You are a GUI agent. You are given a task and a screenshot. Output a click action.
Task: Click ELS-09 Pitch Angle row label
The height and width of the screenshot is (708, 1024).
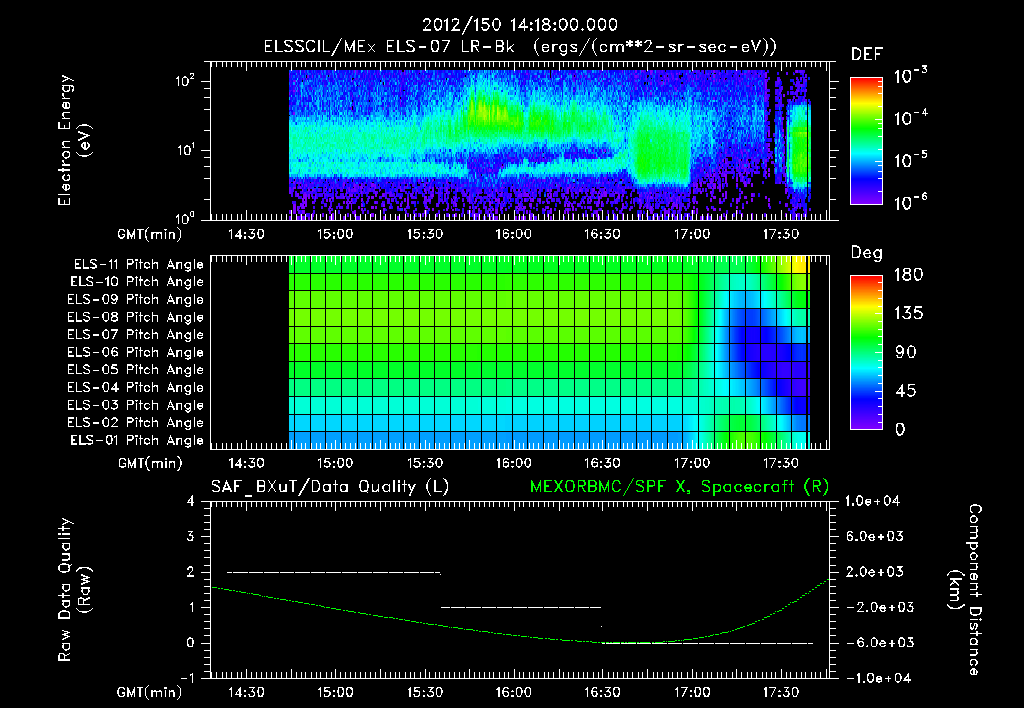point(135,300)
